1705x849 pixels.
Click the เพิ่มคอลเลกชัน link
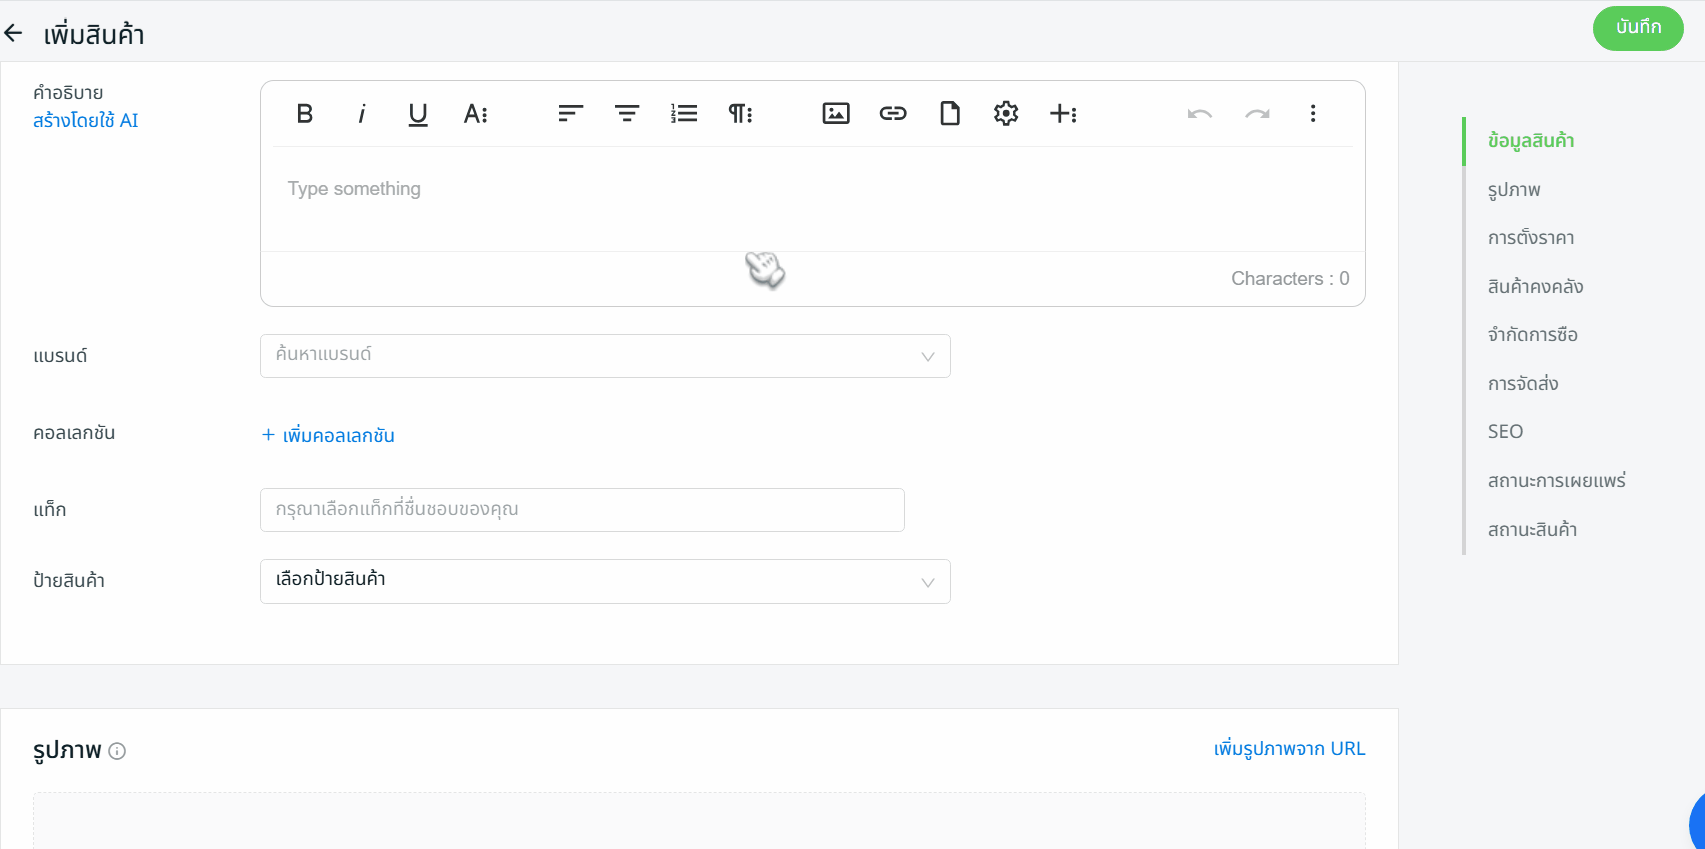(328, 435)
